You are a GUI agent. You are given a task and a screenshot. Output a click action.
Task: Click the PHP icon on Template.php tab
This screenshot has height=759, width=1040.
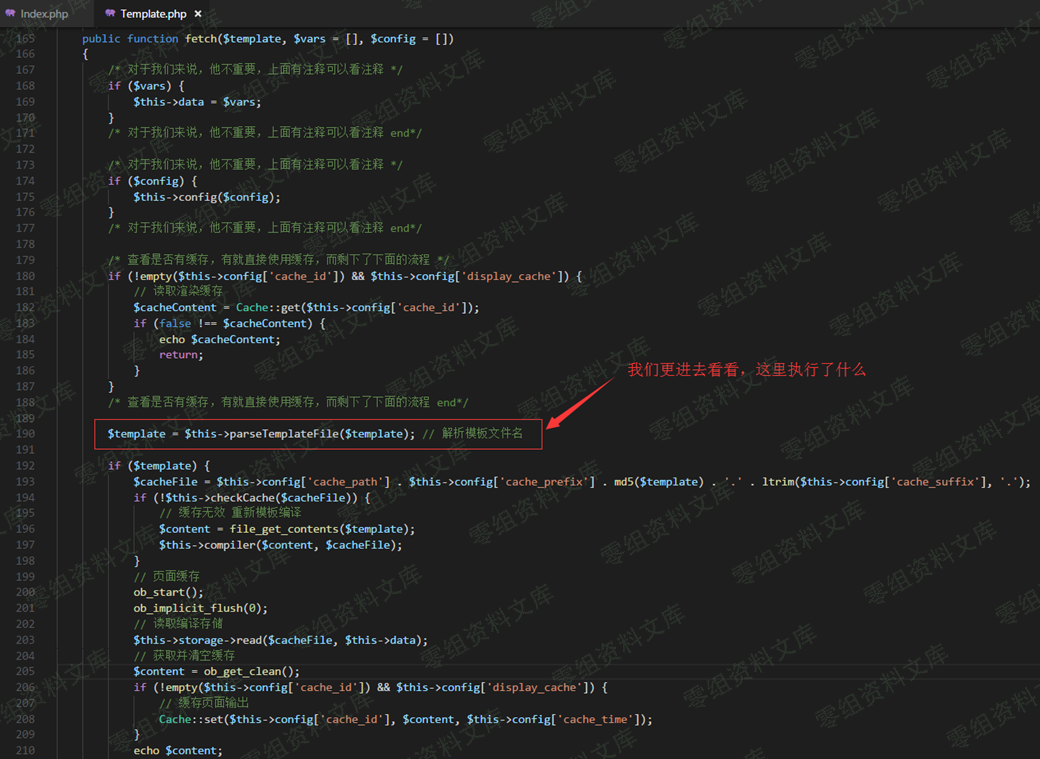coord(110,13)
